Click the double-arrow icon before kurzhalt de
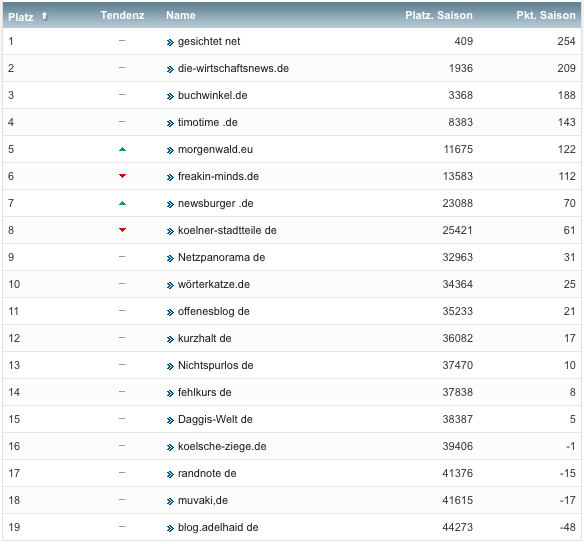Viewport: 584px width, 544px height. [170, 340]
